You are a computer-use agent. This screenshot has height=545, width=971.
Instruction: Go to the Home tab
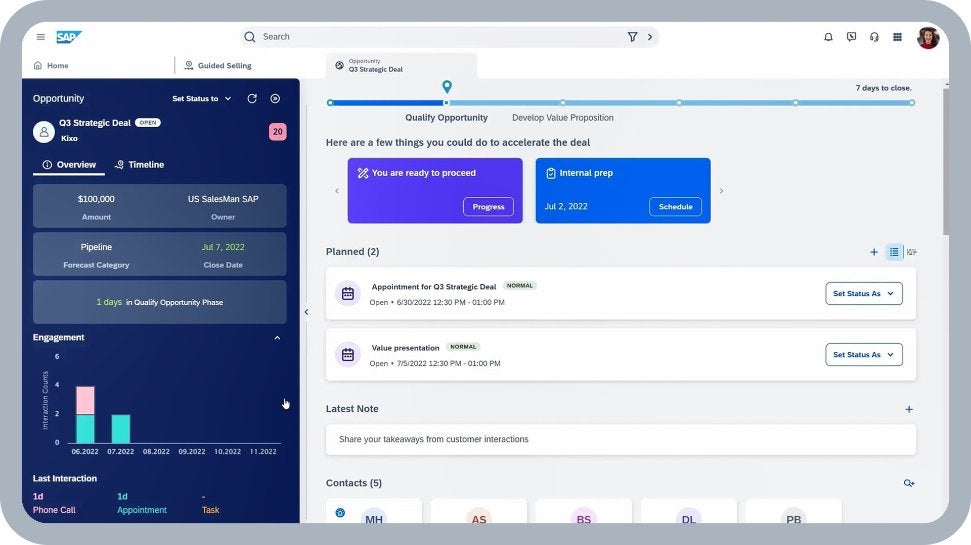point(51,66)
